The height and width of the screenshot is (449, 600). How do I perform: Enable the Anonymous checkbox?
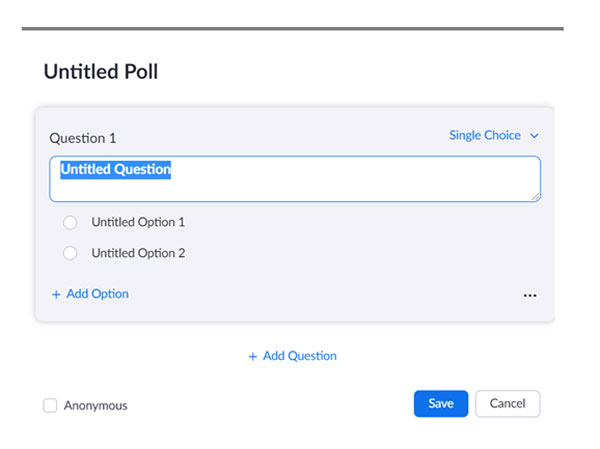tap(50, 406)
